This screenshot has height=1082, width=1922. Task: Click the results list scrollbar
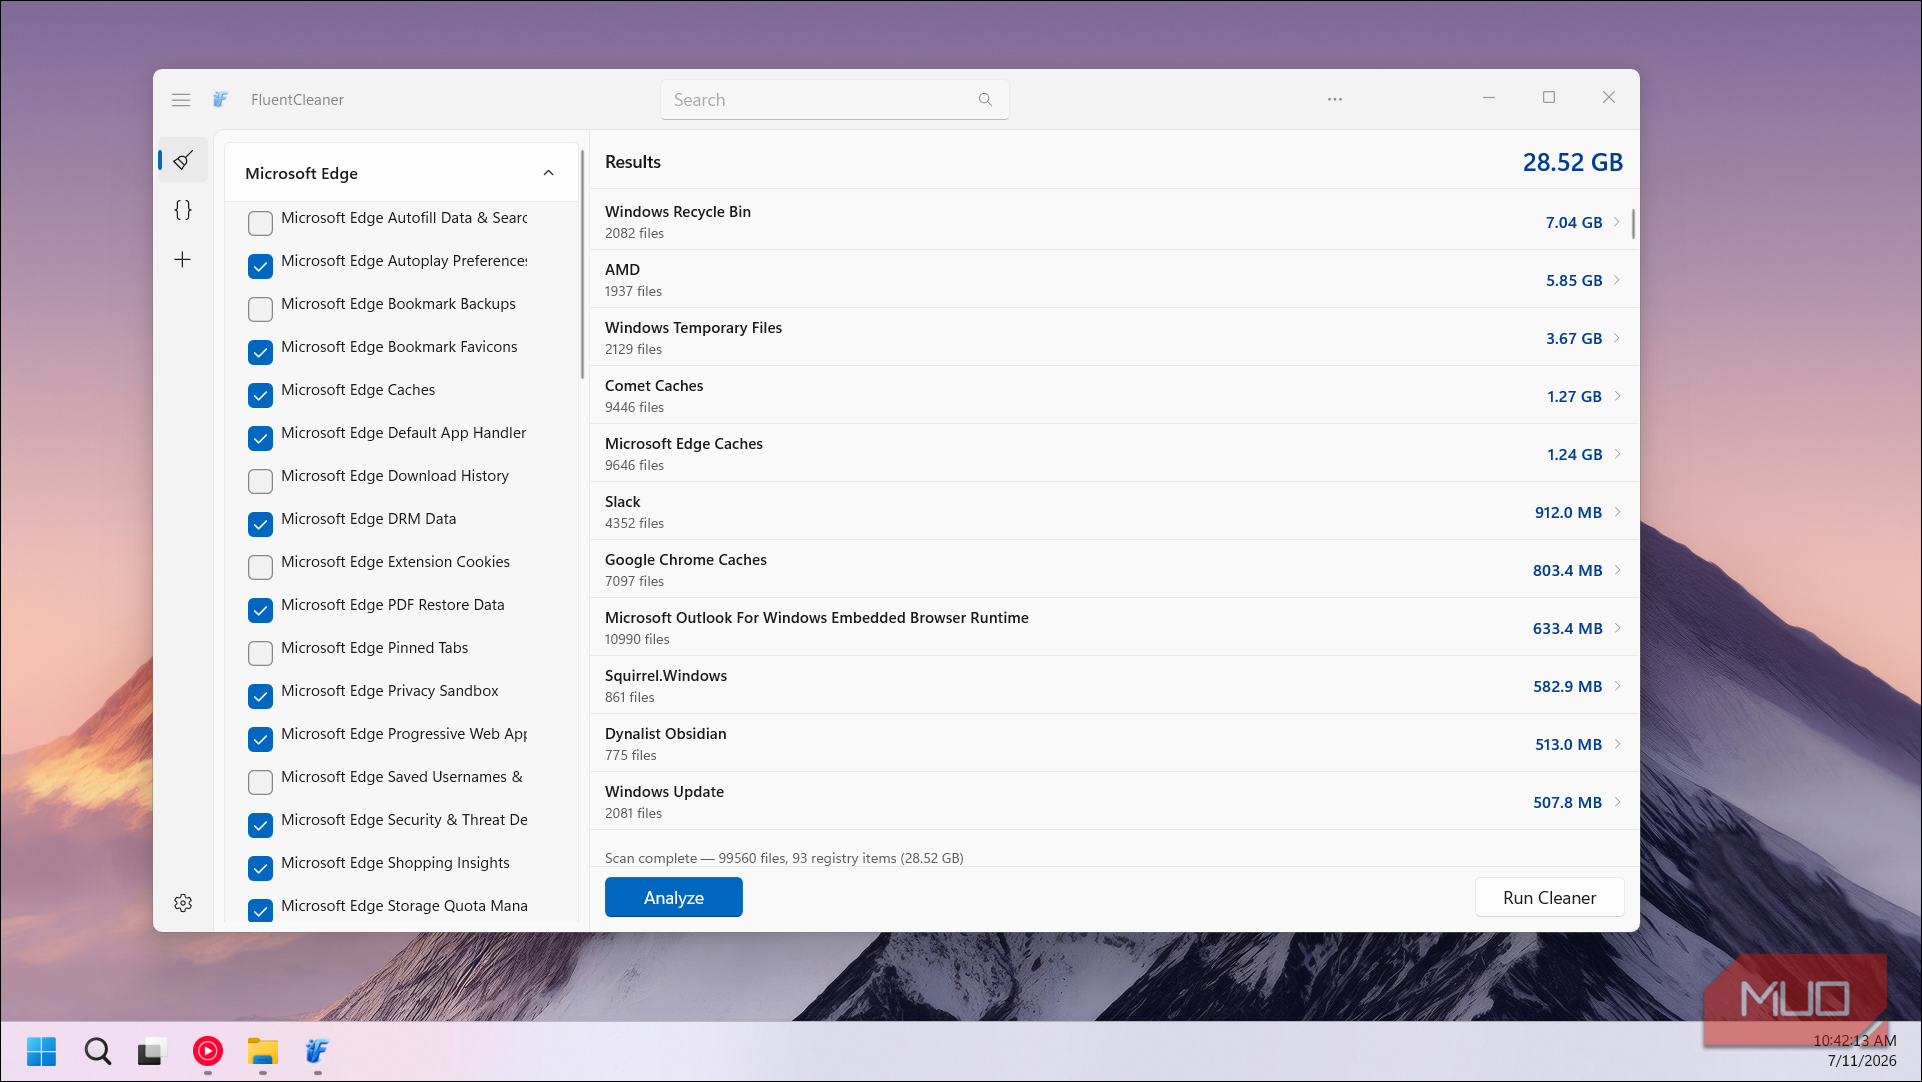(1633, 224)
